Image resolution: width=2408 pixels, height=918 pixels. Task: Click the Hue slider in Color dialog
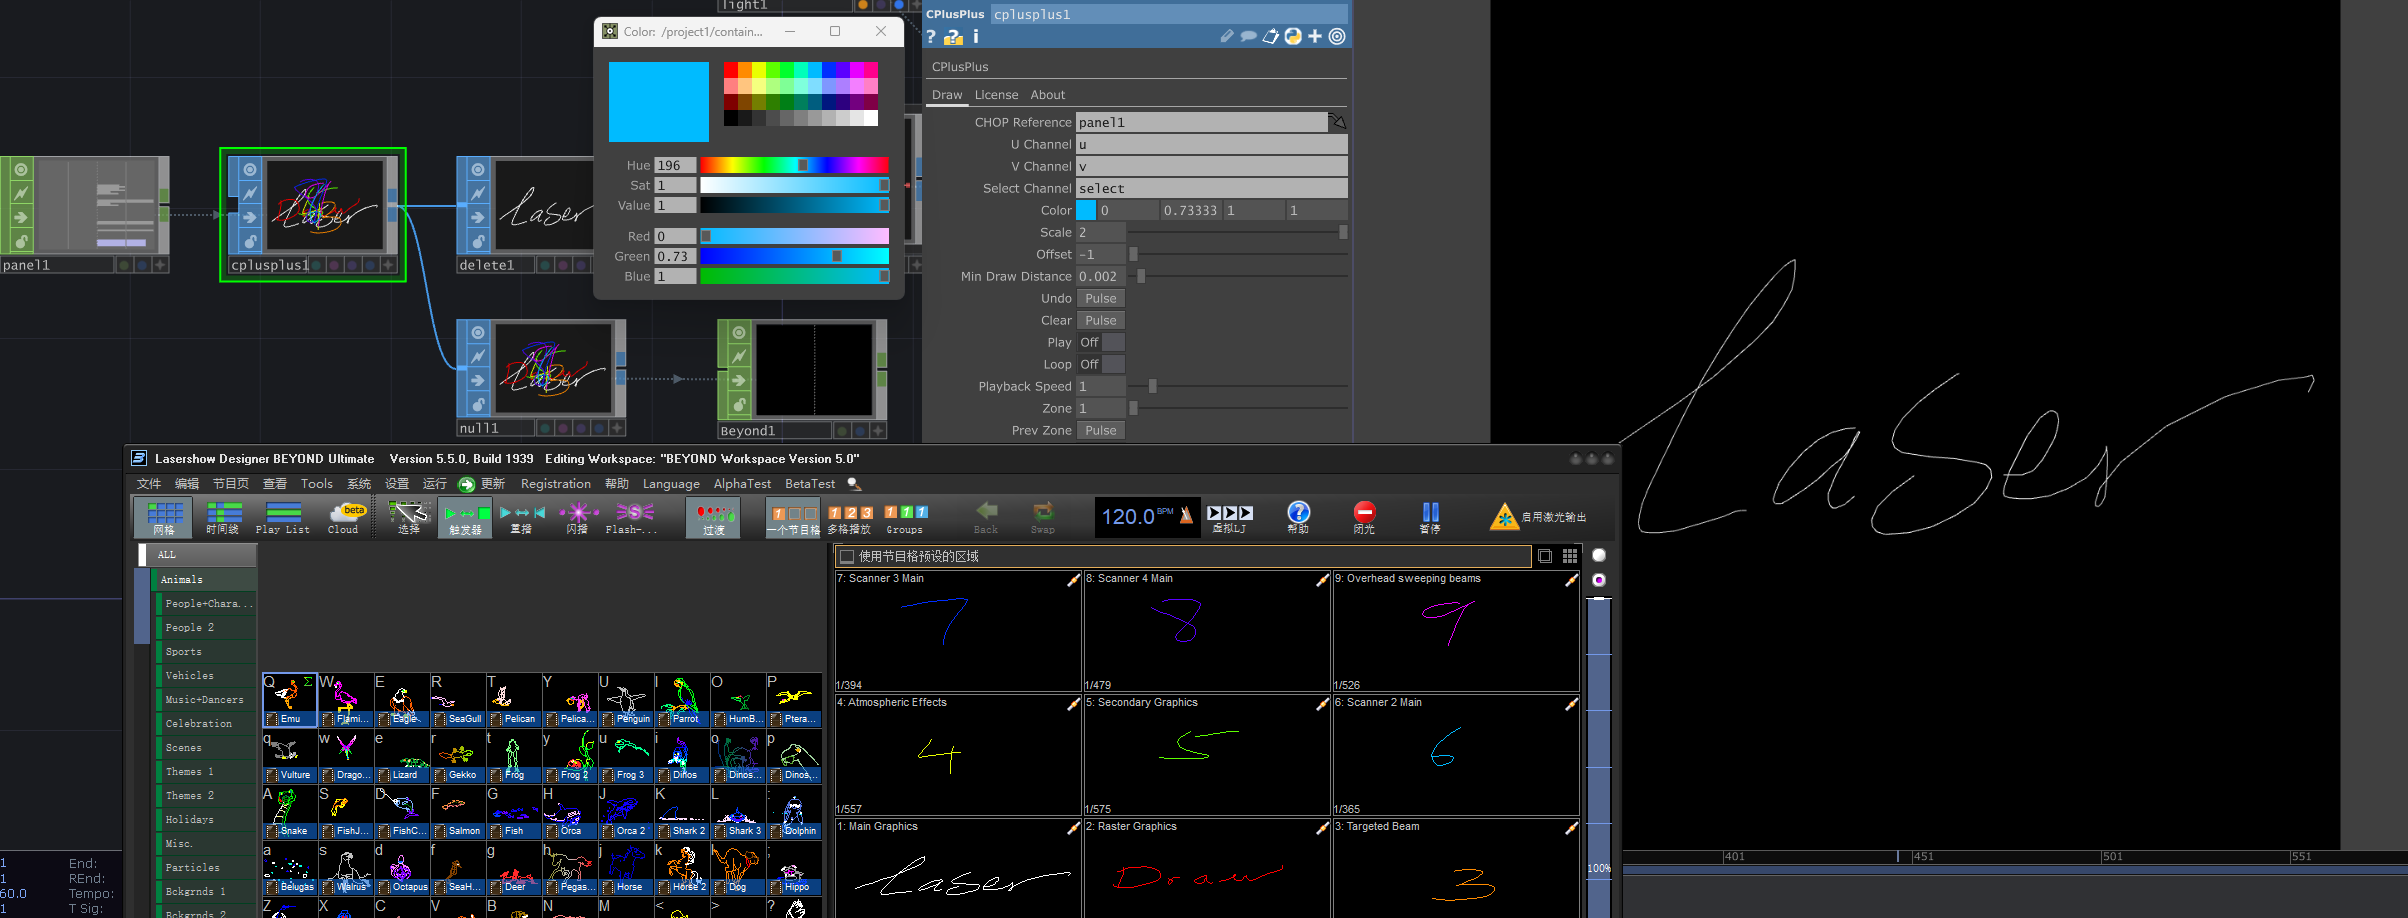pyautogui.click(x=794, y=165)
